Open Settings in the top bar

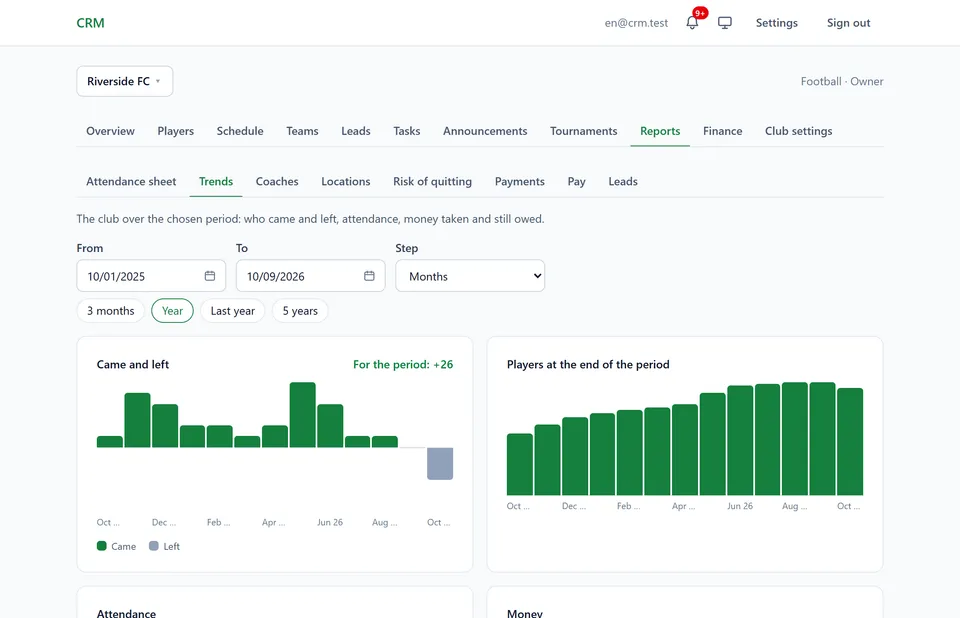coord(776,23)
